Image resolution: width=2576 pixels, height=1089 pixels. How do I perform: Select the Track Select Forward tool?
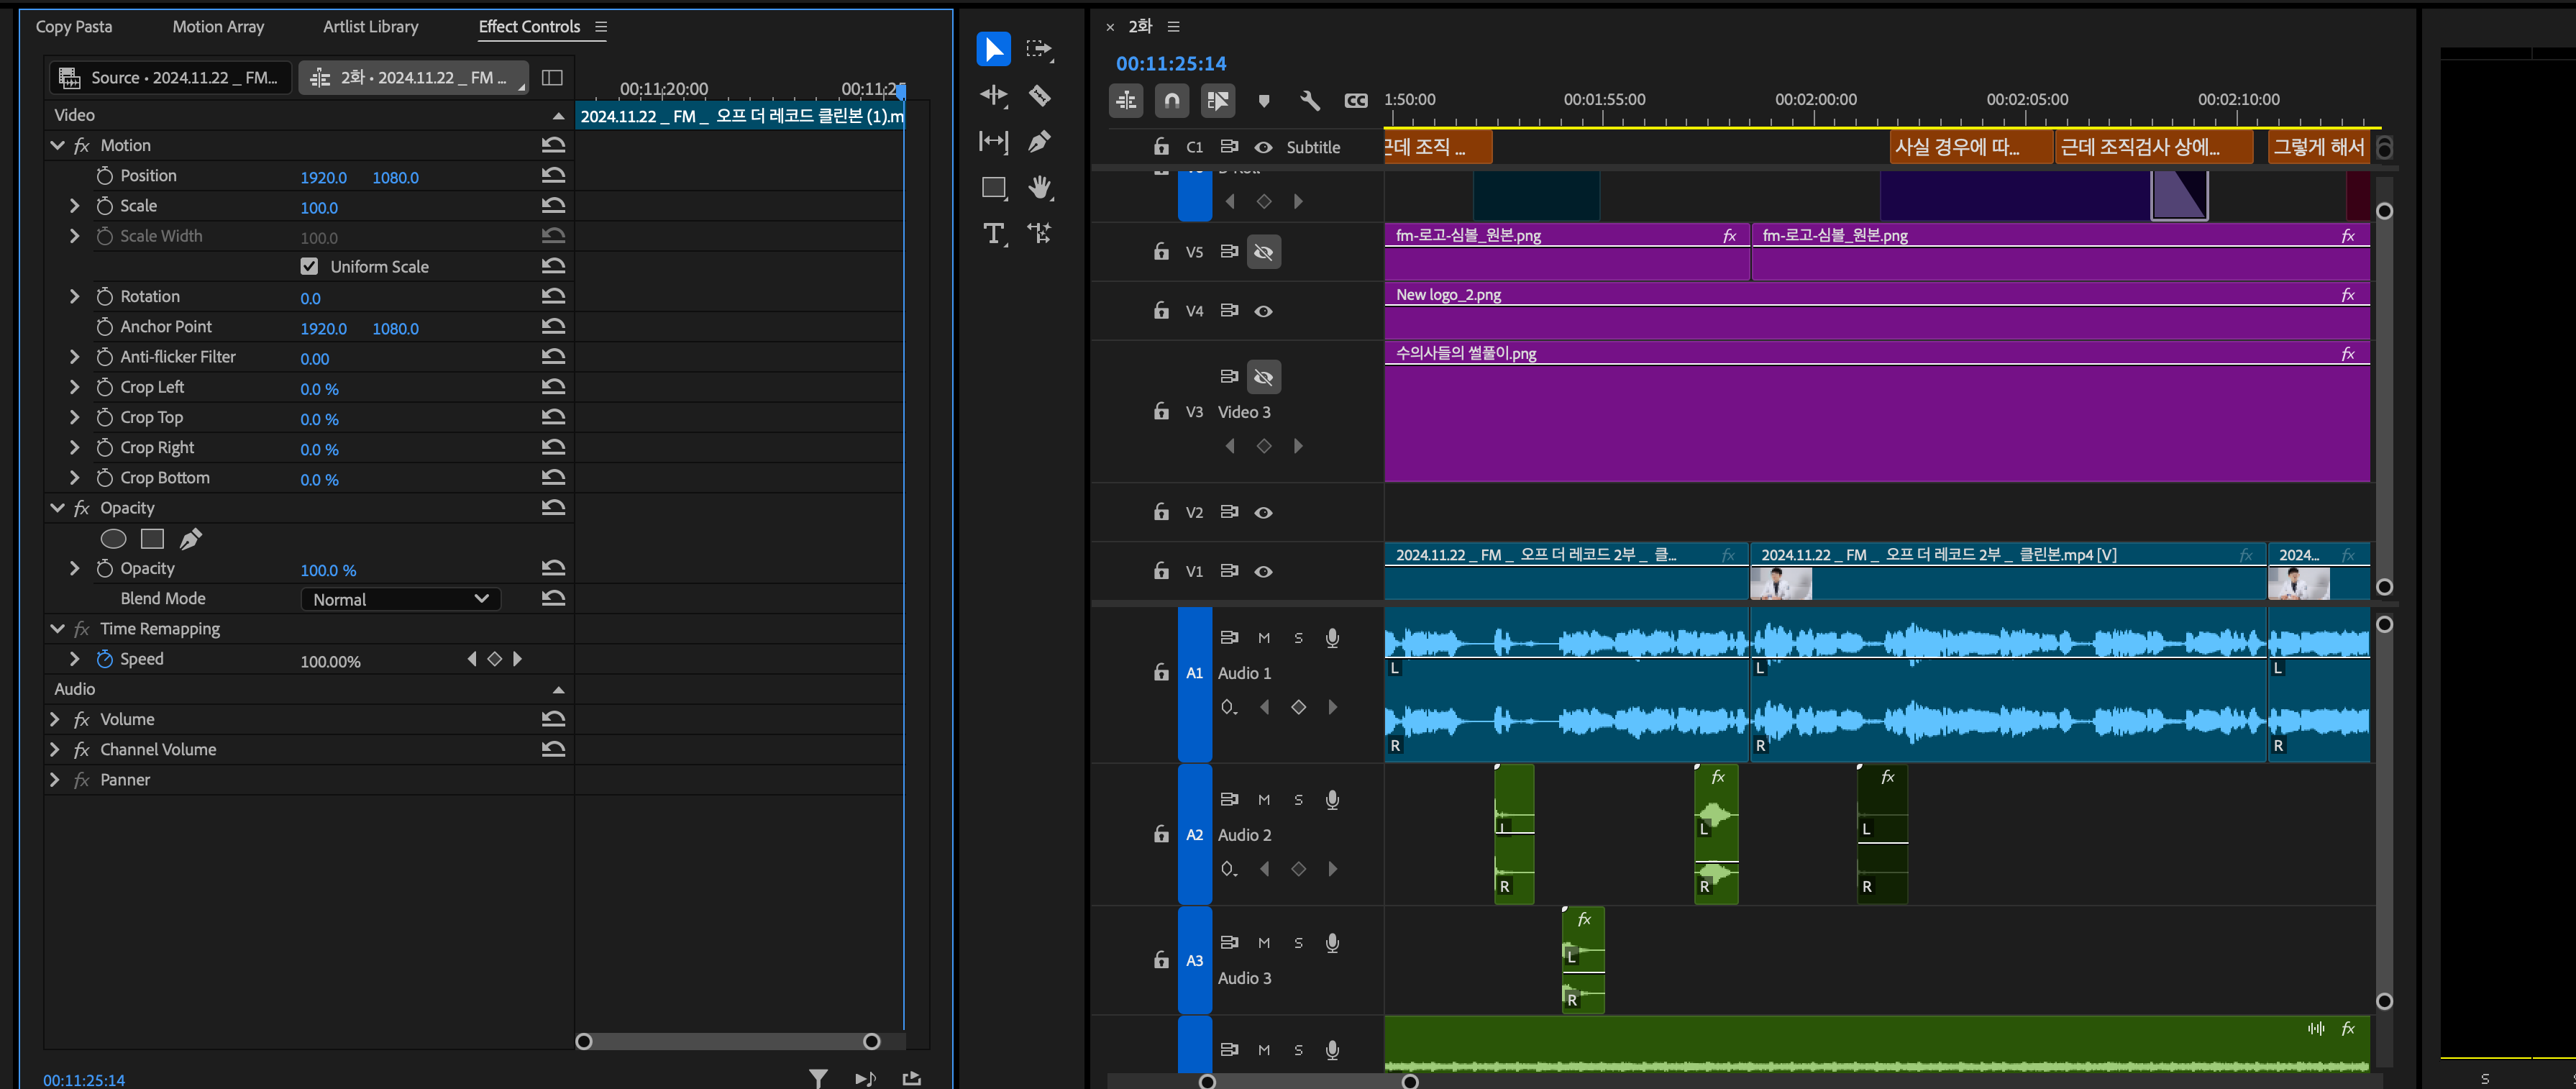point(1040,49)
